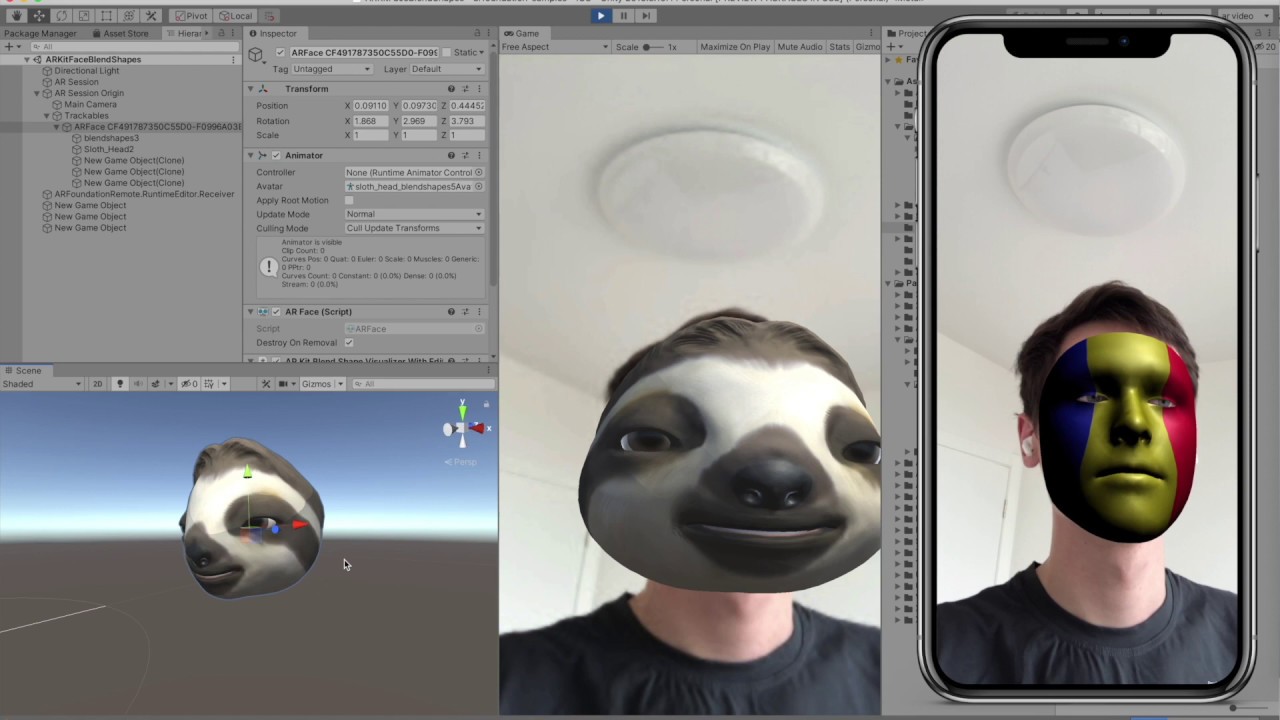Open Update Mode dropdown
Screen dimensions: 1280x720
coord(414,214)
